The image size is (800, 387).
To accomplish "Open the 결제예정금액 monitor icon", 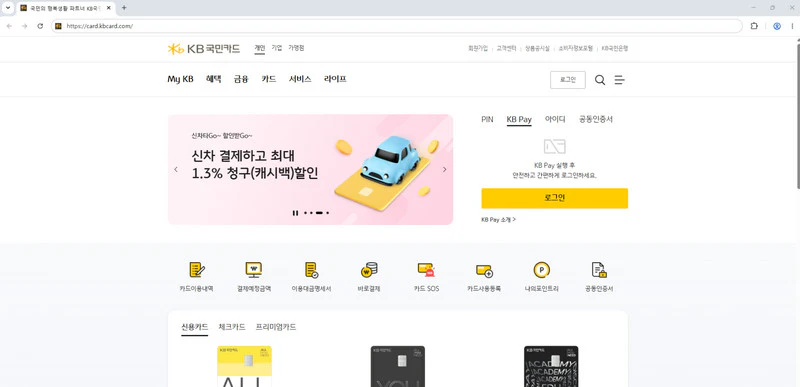I will click(254, 270).
